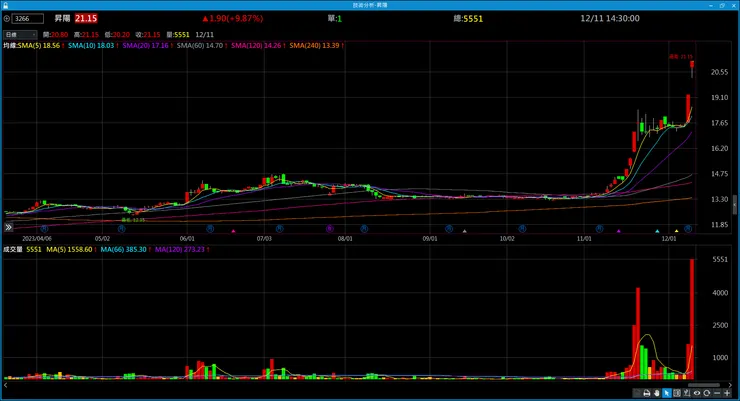
Task: Zoom out with the minus icon
Action: (x=717, y=393)
